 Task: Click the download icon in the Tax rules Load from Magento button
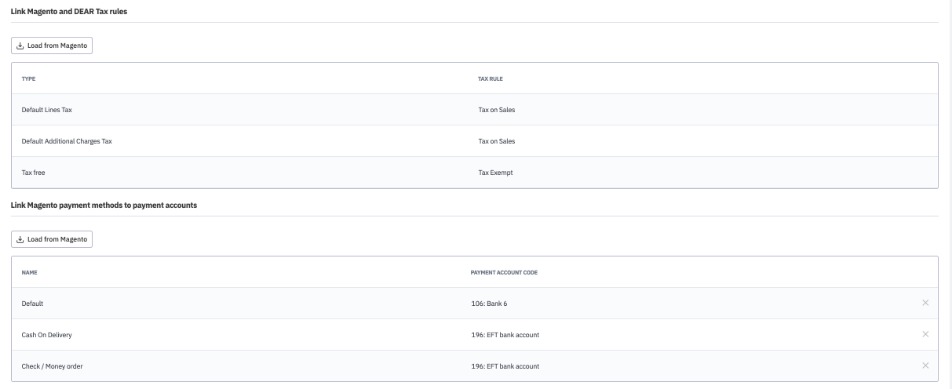[x=20, y=46]
